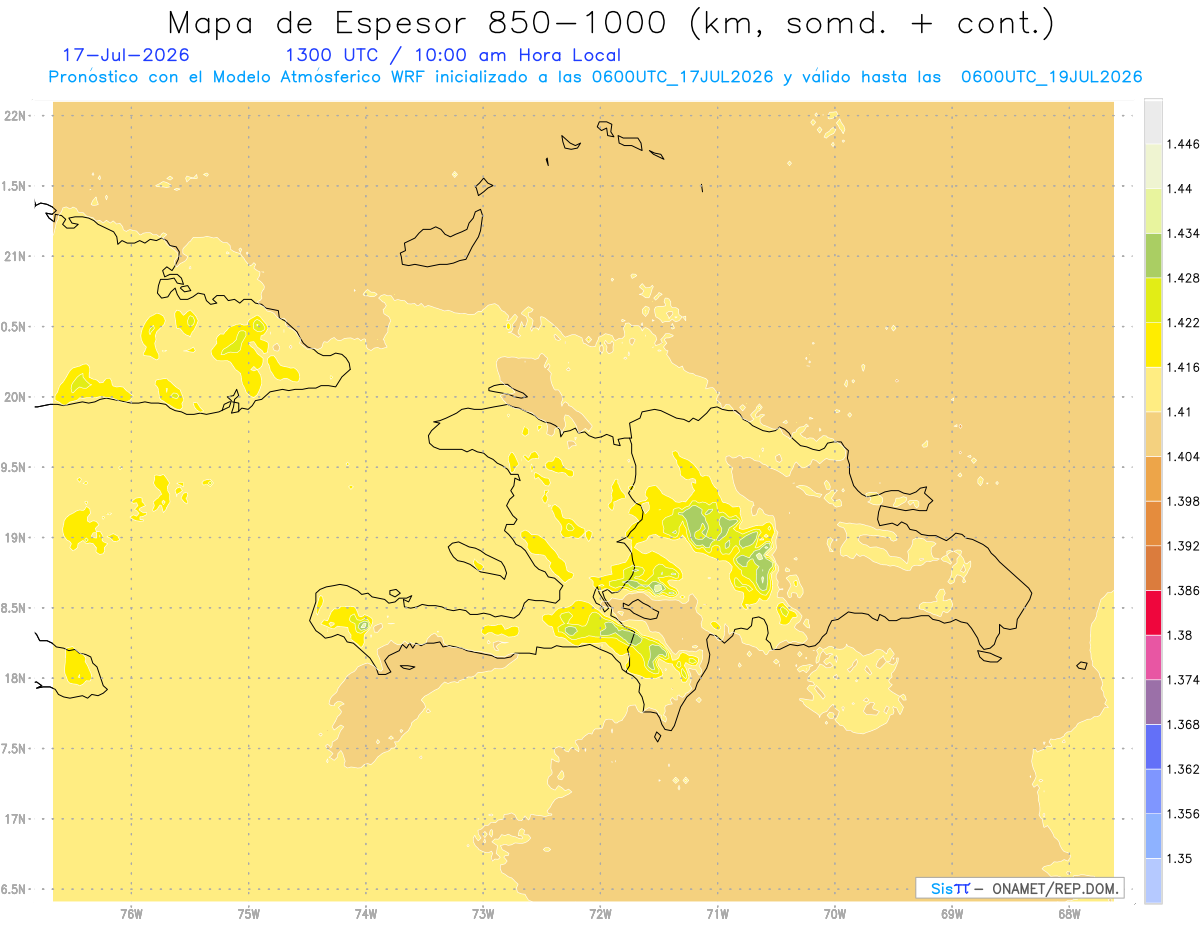Click the "17N" latitude label
1200x927 pixels.
(15, 819)
